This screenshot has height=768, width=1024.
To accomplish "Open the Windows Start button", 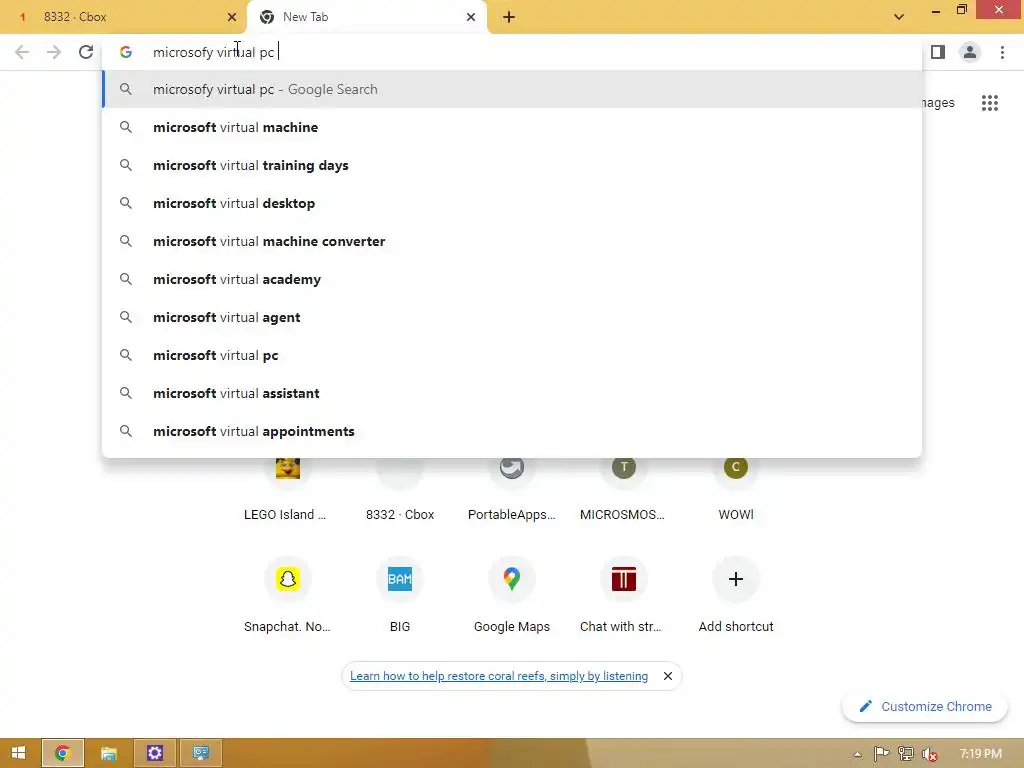I will tap(18, 753).
